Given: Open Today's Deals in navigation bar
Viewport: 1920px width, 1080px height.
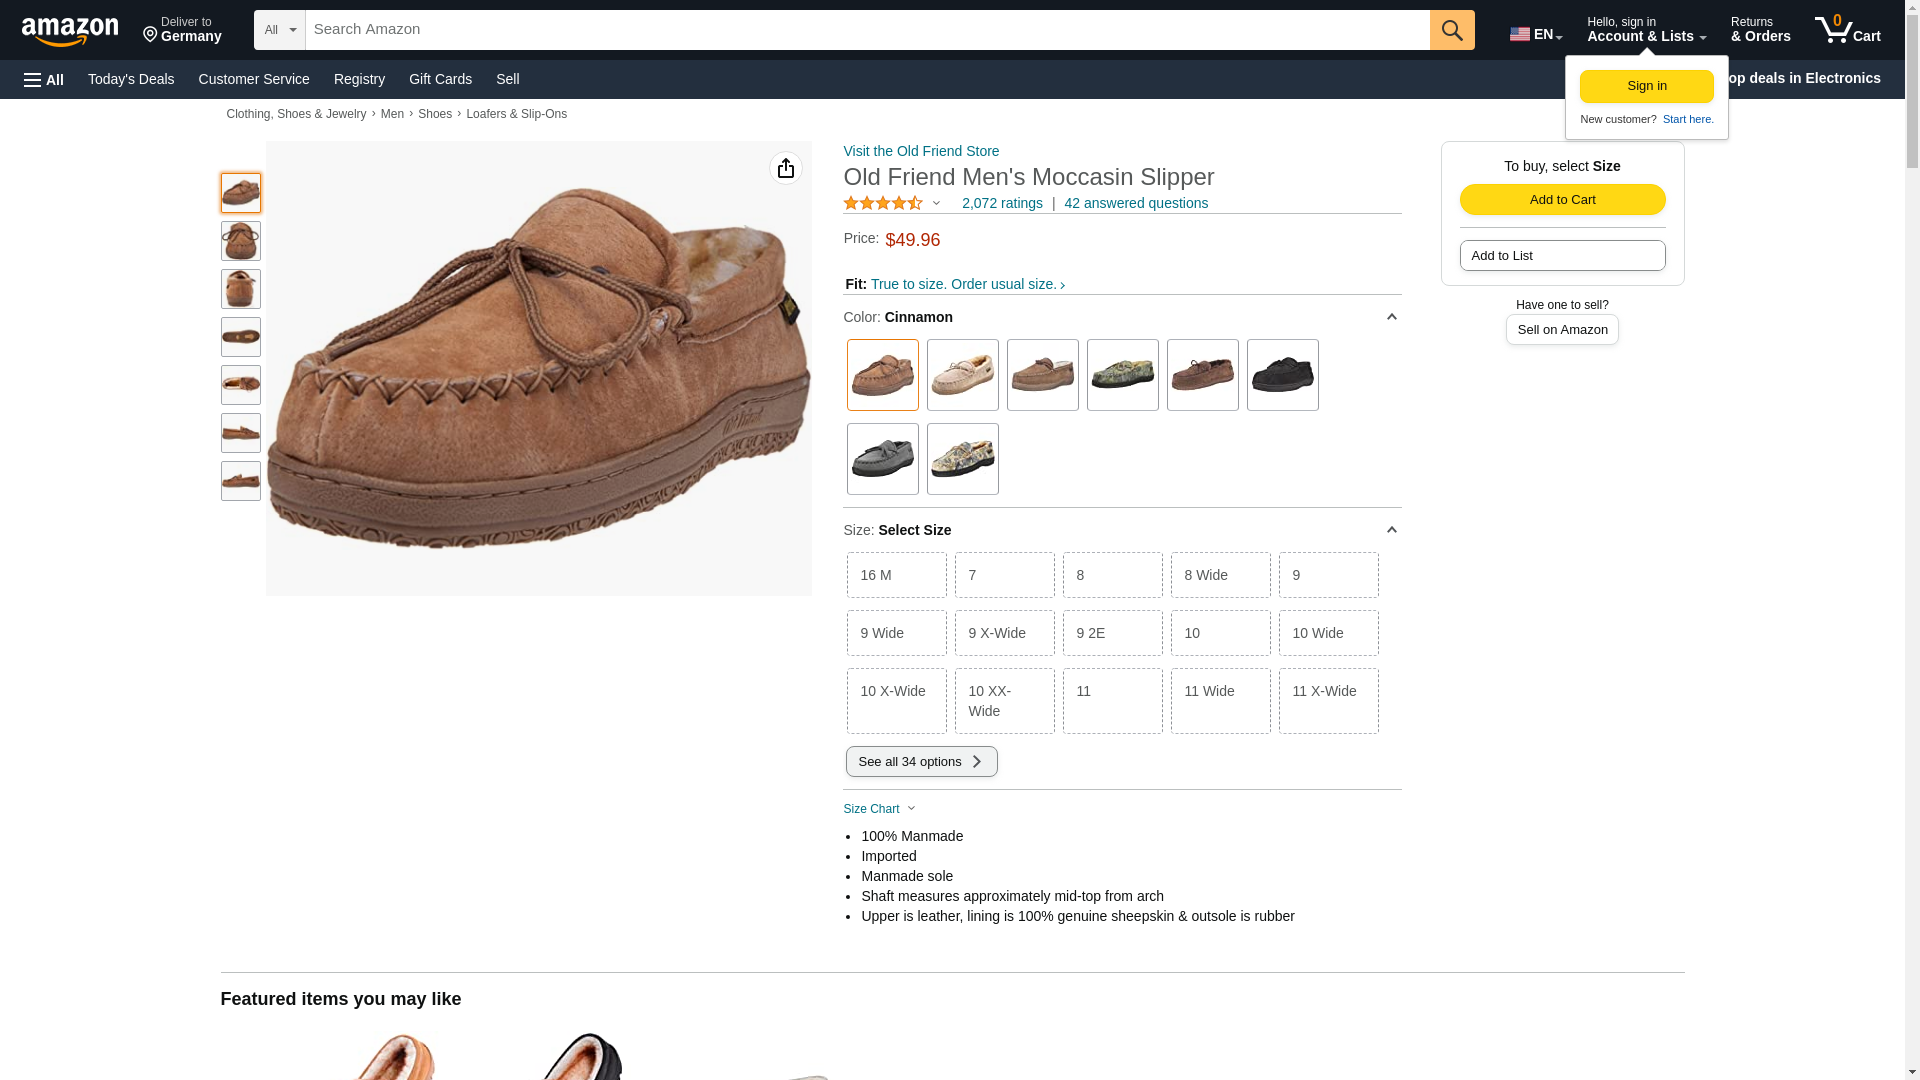Looking at the screenshot, I should 131,79.
